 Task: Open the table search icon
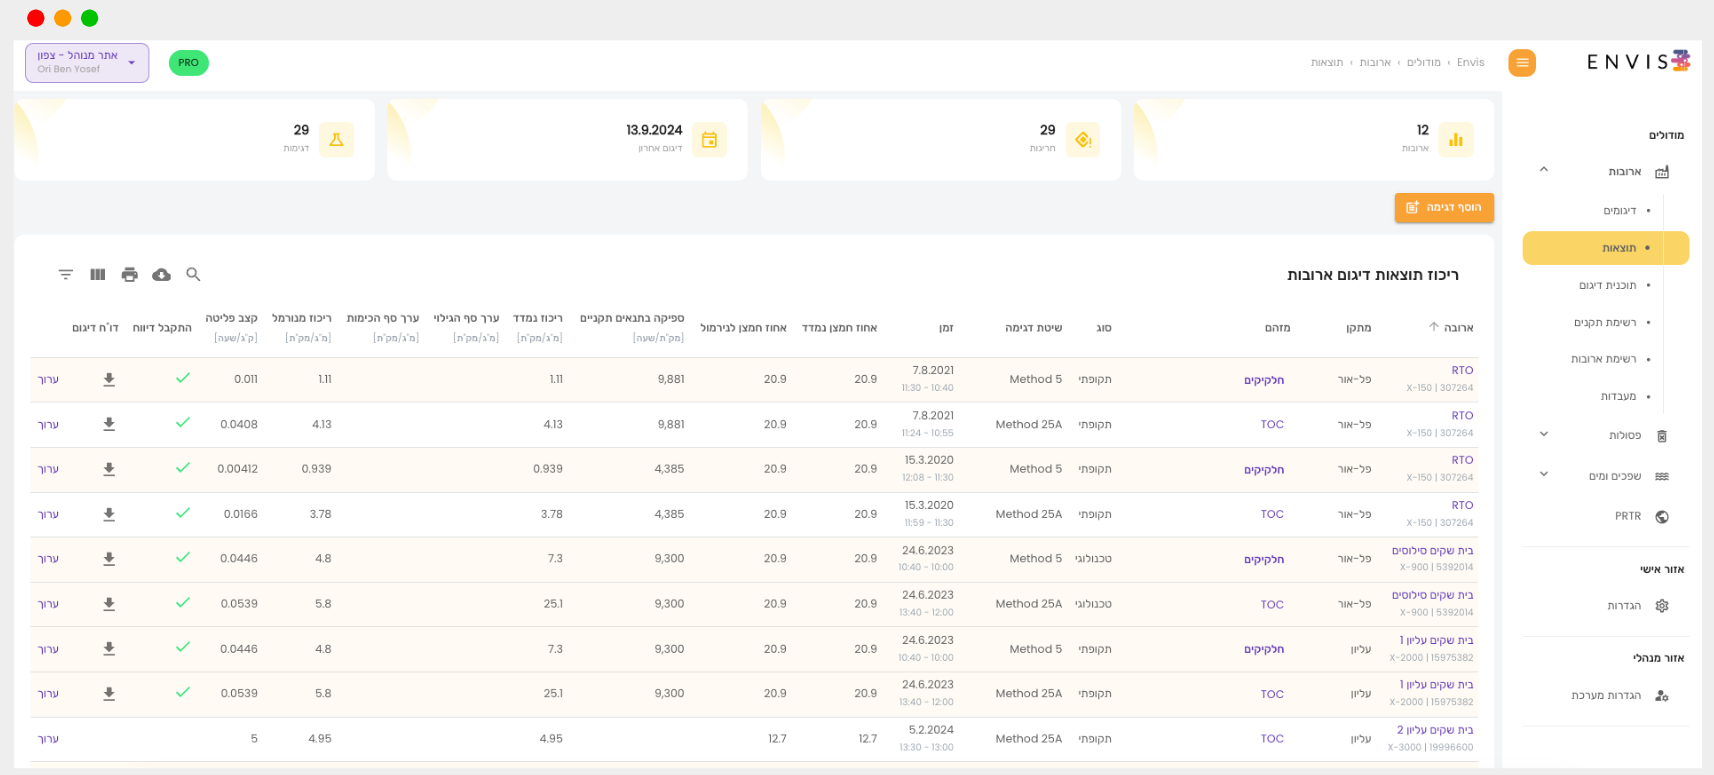(x=193, y=274)
